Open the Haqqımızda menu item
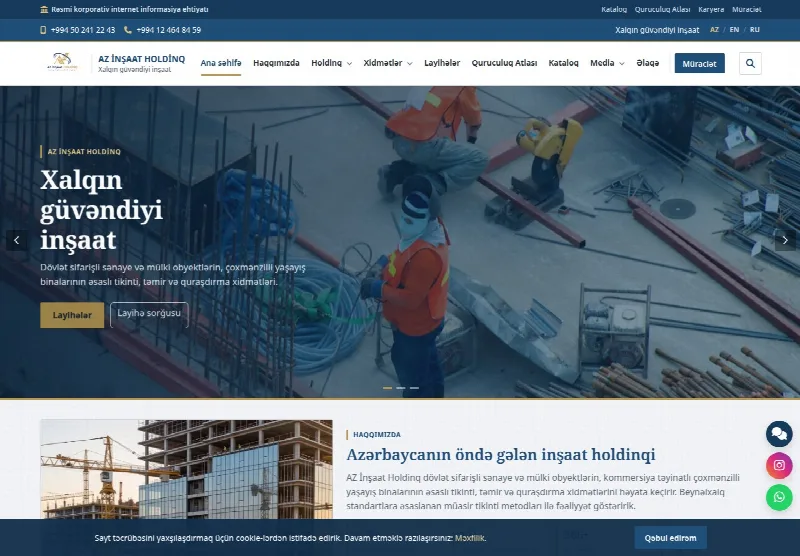 tap(276, 63)
